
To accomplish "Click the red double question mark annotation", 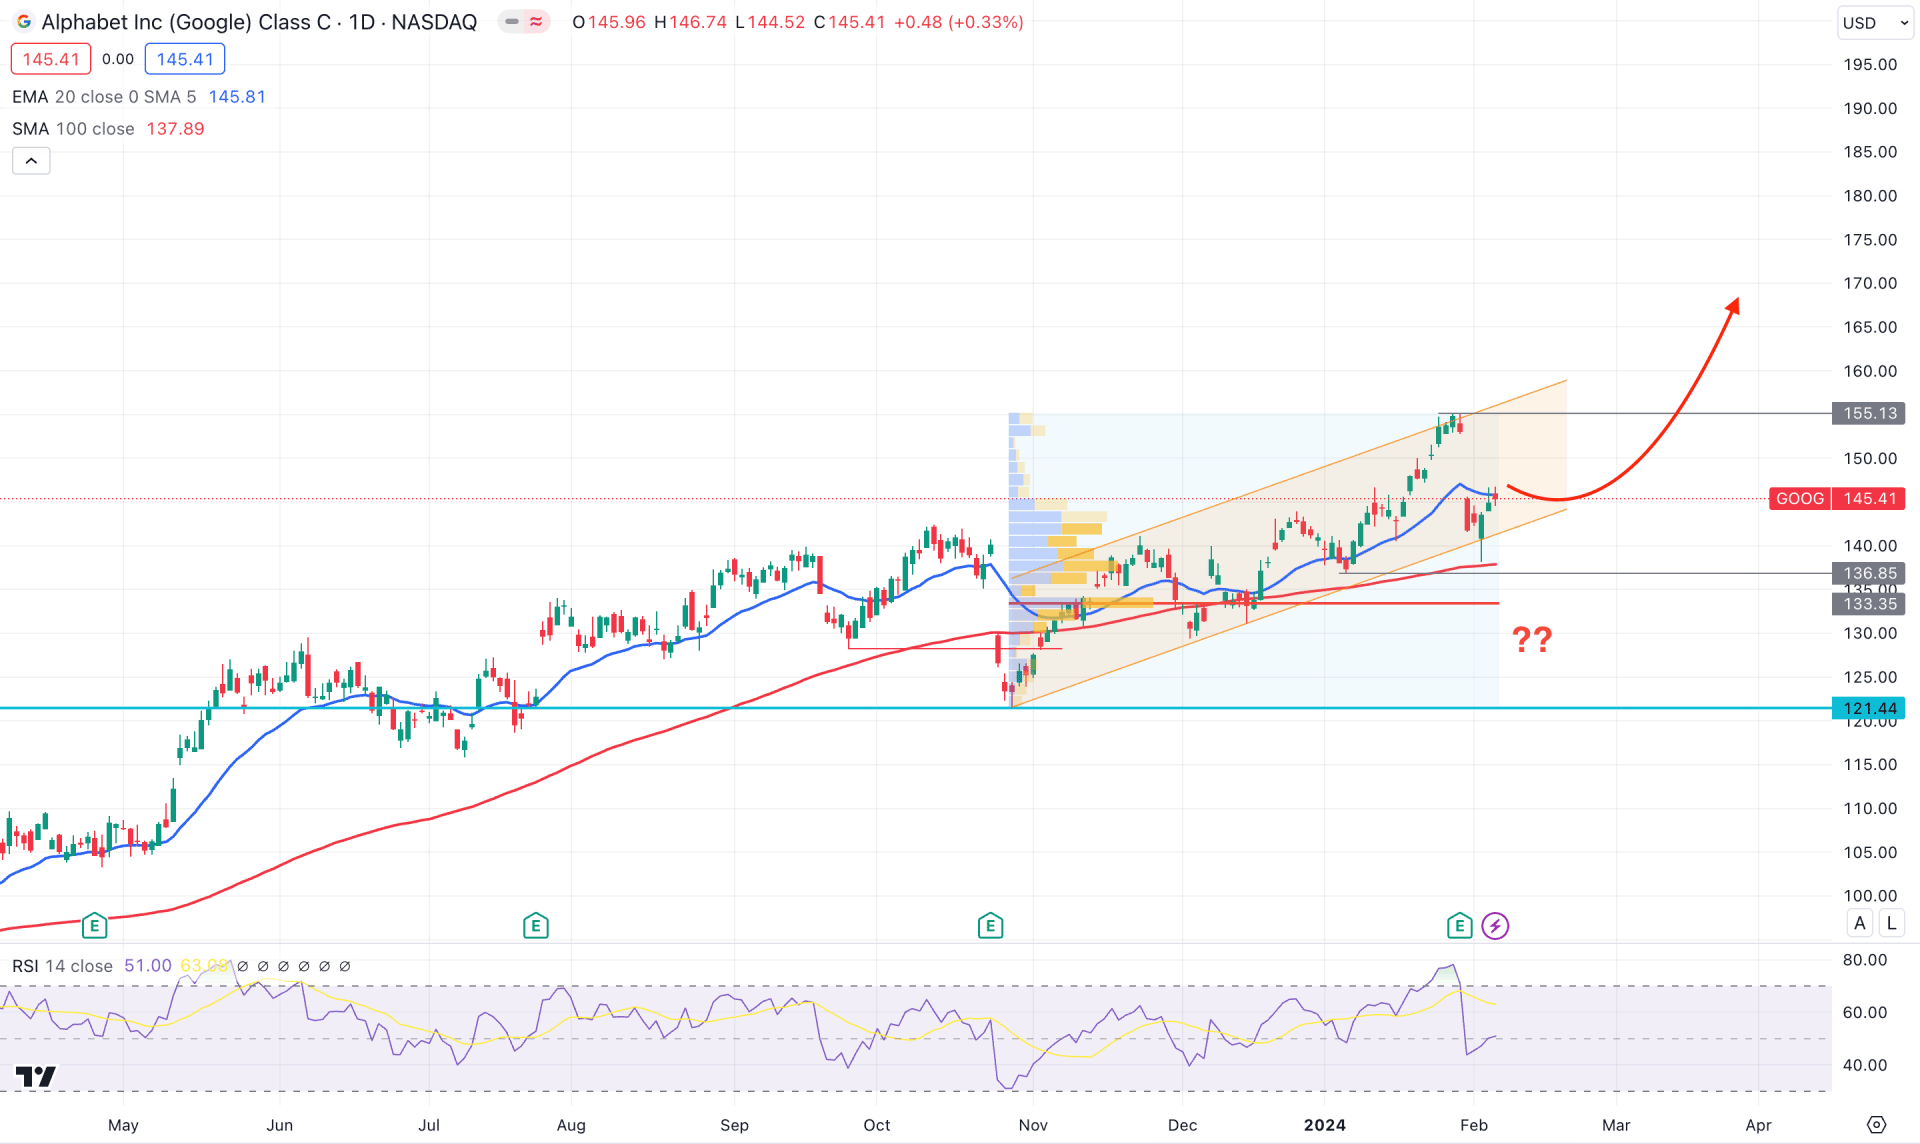I will click(1531, 639).
